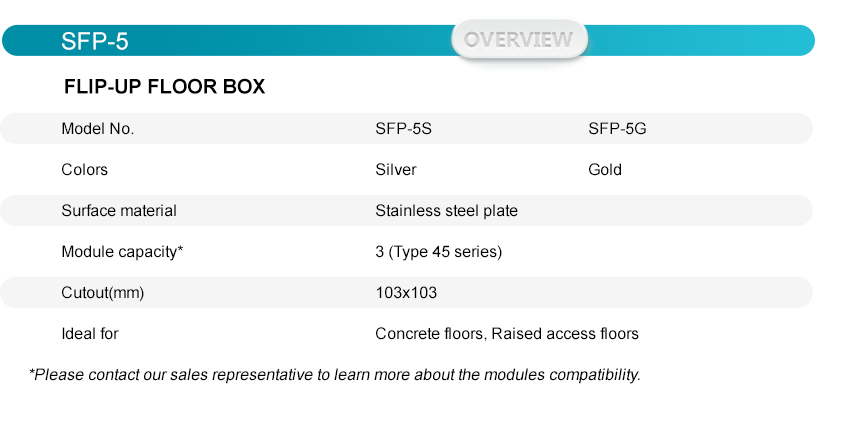Select the Surface material label
Image resolution: width=850 pixels, height=429 pixels.
coord(119,210)
